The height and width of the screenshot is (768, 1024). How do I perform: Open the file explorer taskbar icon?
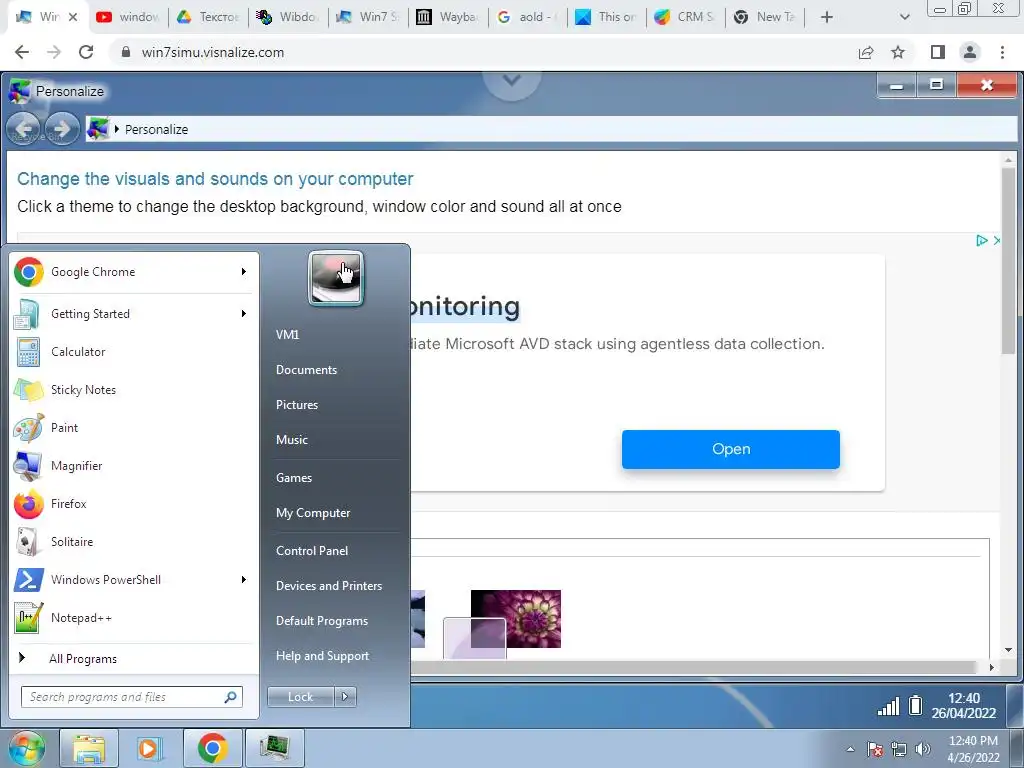coord(89,748)
